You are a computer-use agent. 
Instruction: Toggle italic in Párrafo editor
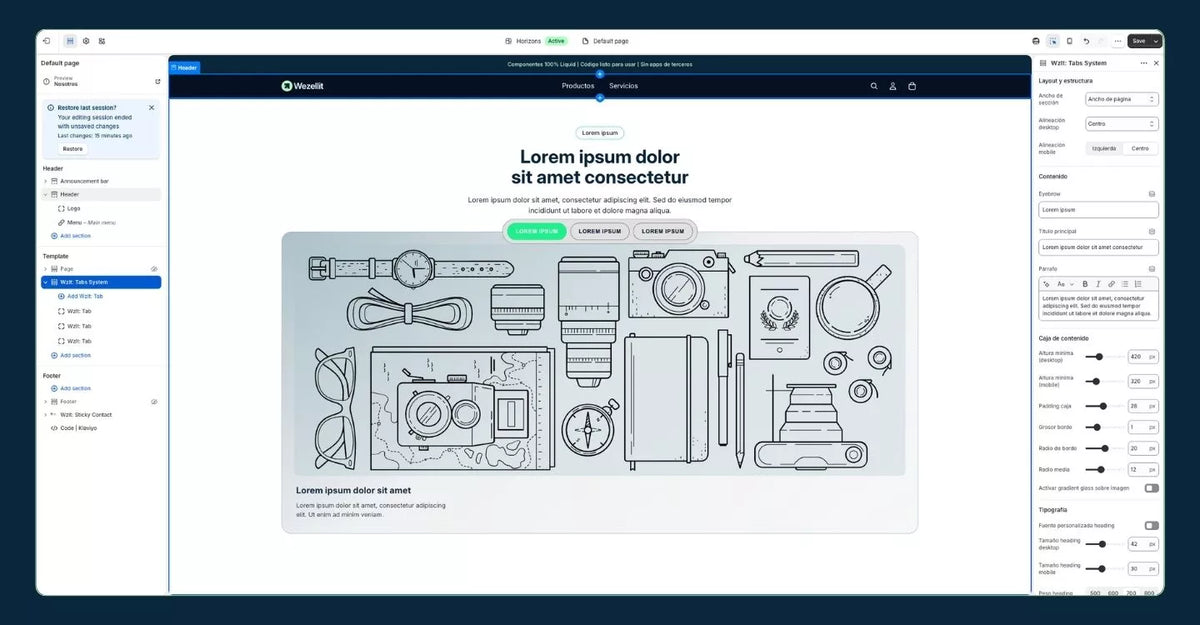[x=1098, y=284]
